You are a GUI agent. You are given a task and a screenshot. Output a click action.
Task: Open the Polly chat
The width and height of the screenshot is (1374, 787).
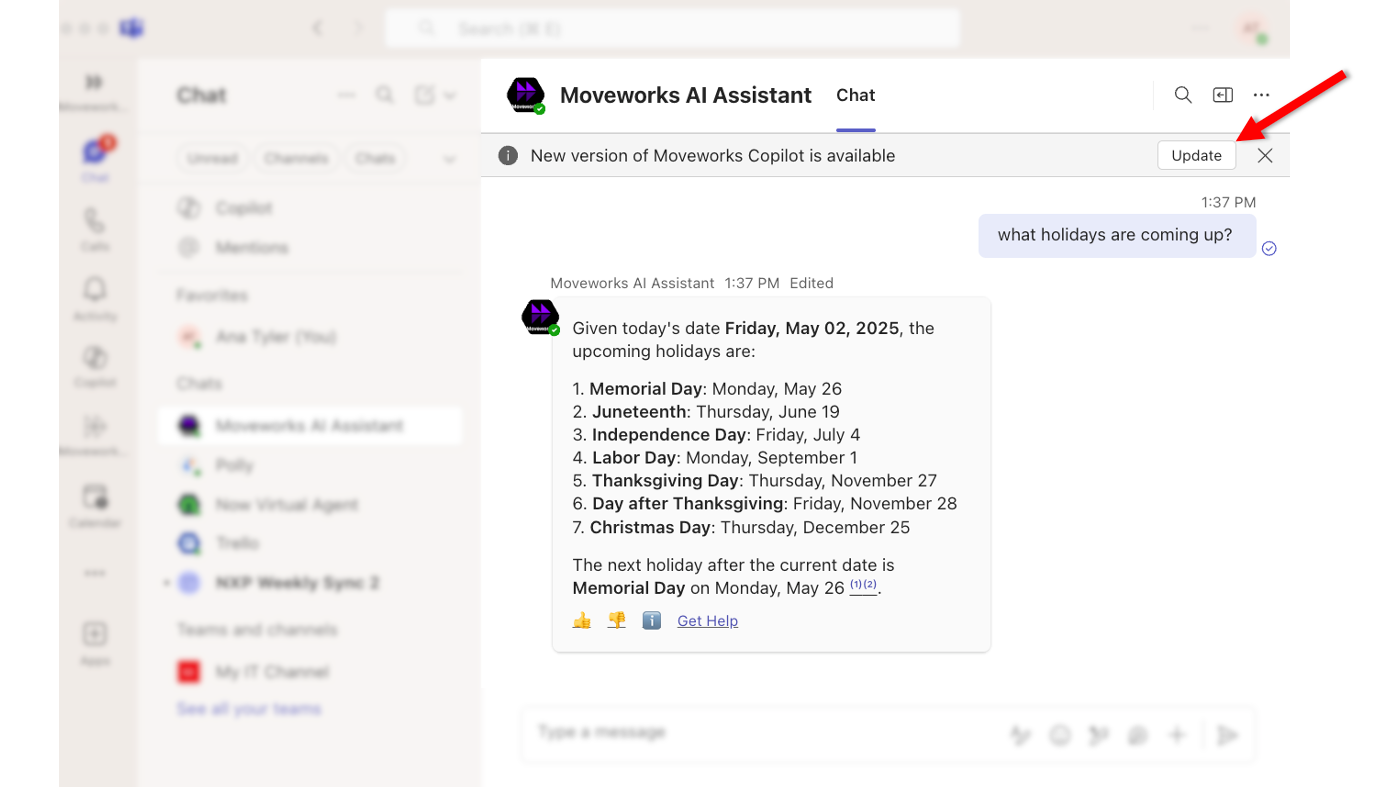(310, 465)
